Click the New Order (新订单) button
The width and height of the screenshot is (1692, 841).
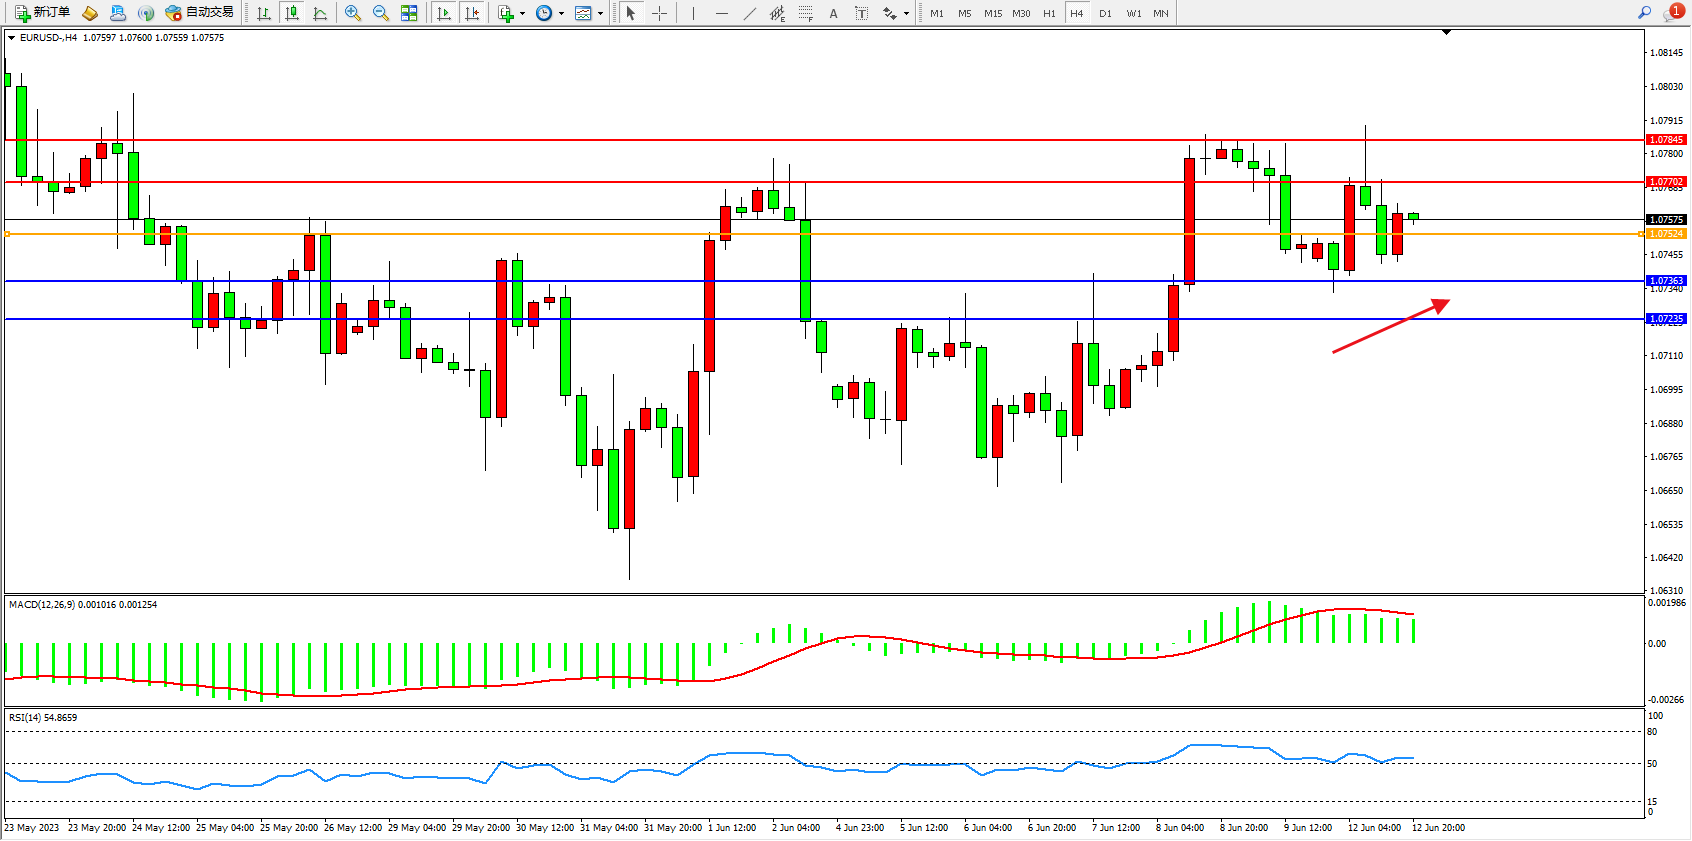[42, 13]
